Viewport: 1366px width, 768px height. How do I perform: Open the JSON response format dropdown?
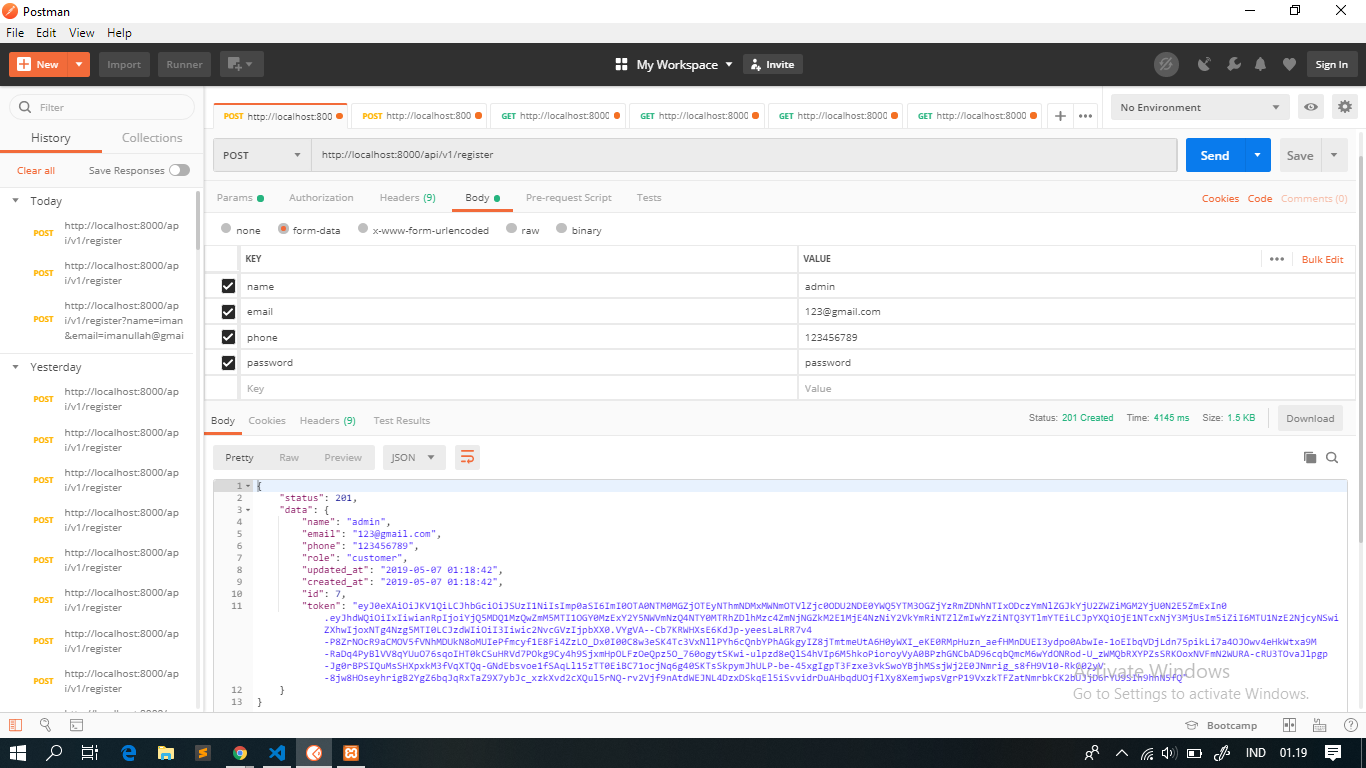pos(413,456)
